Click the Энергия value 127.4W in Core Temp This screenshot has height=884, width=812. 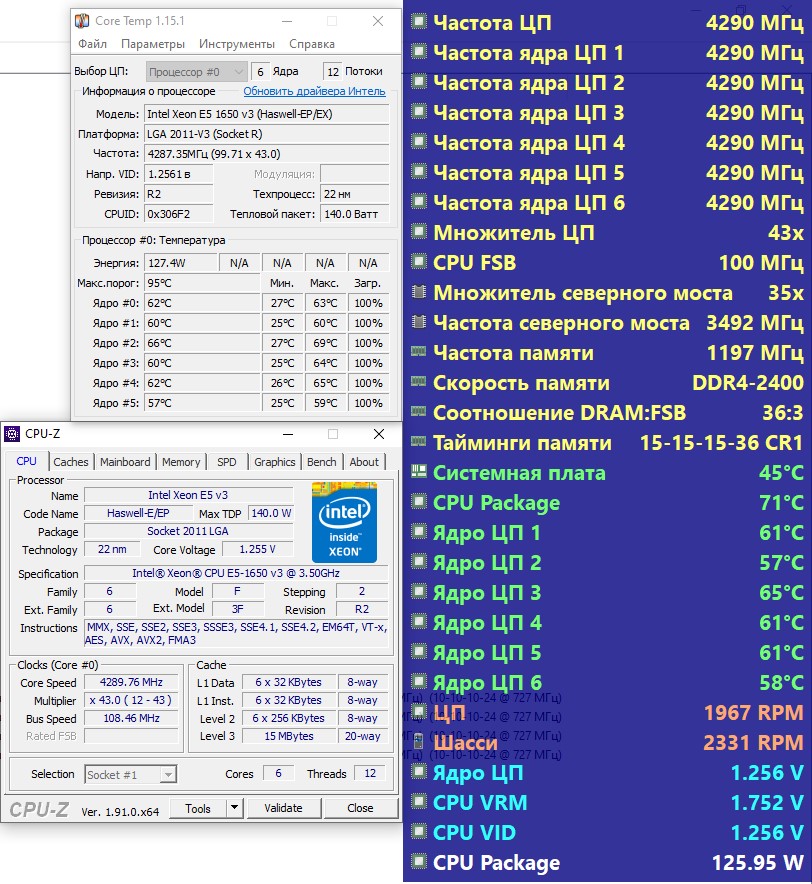pyautogui.click(x=181, y=263)
